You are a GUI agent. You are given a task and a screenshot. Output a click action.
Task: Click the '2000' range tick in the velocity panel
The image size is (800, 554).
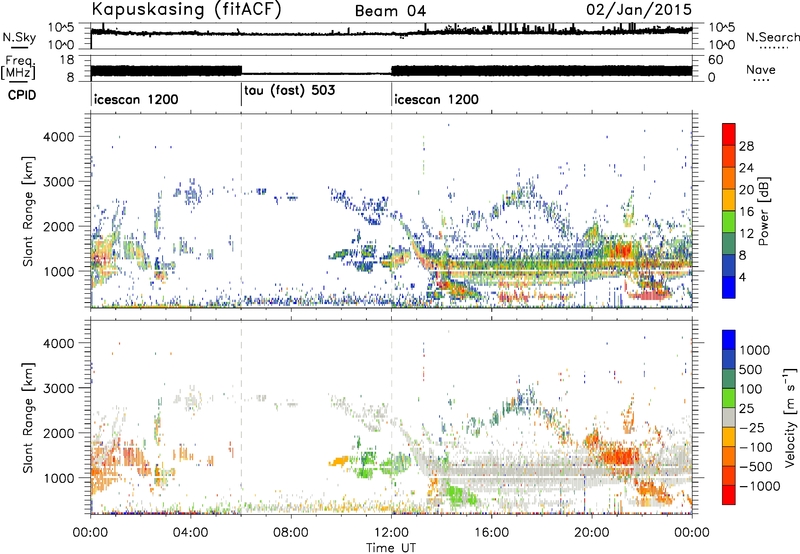[58, 433]
